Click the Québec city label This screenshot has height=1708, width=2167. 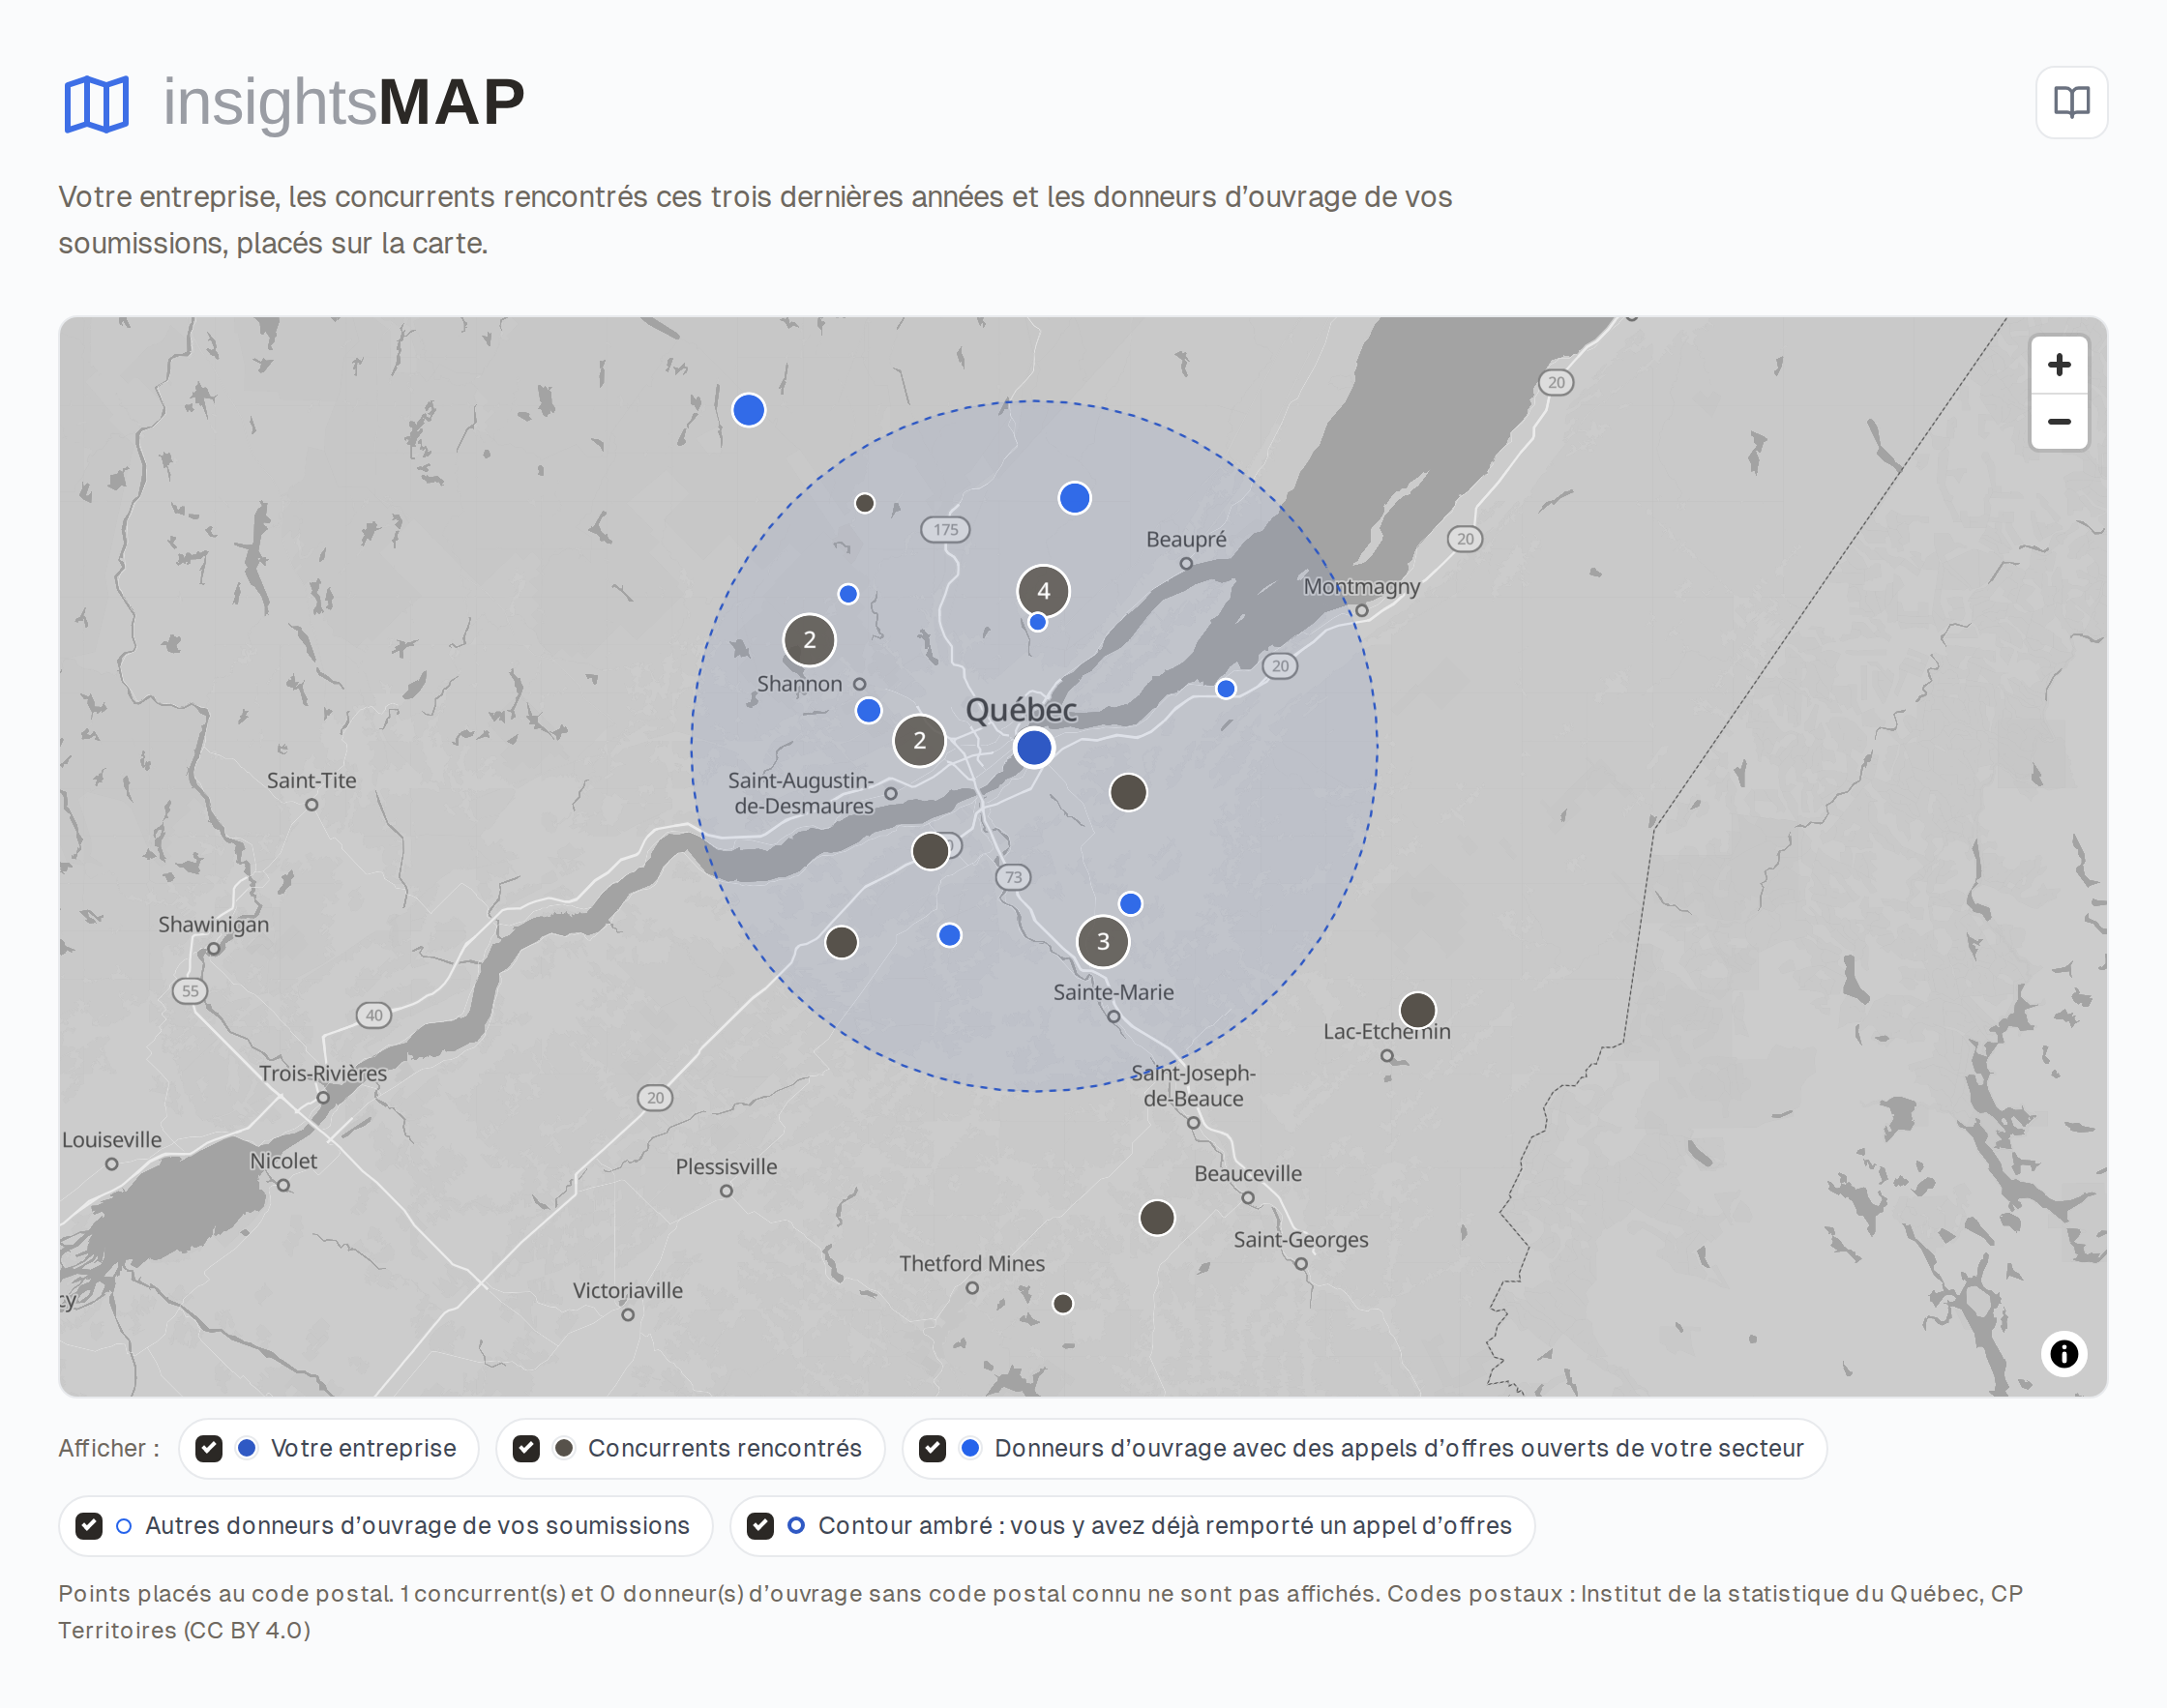(x=1020, y=710)
